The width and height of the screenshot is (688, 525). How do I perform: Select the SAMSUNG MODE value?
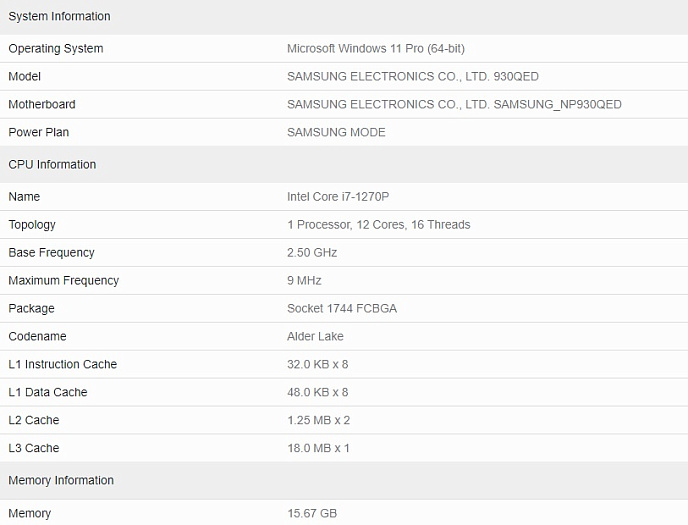[336, 132]
